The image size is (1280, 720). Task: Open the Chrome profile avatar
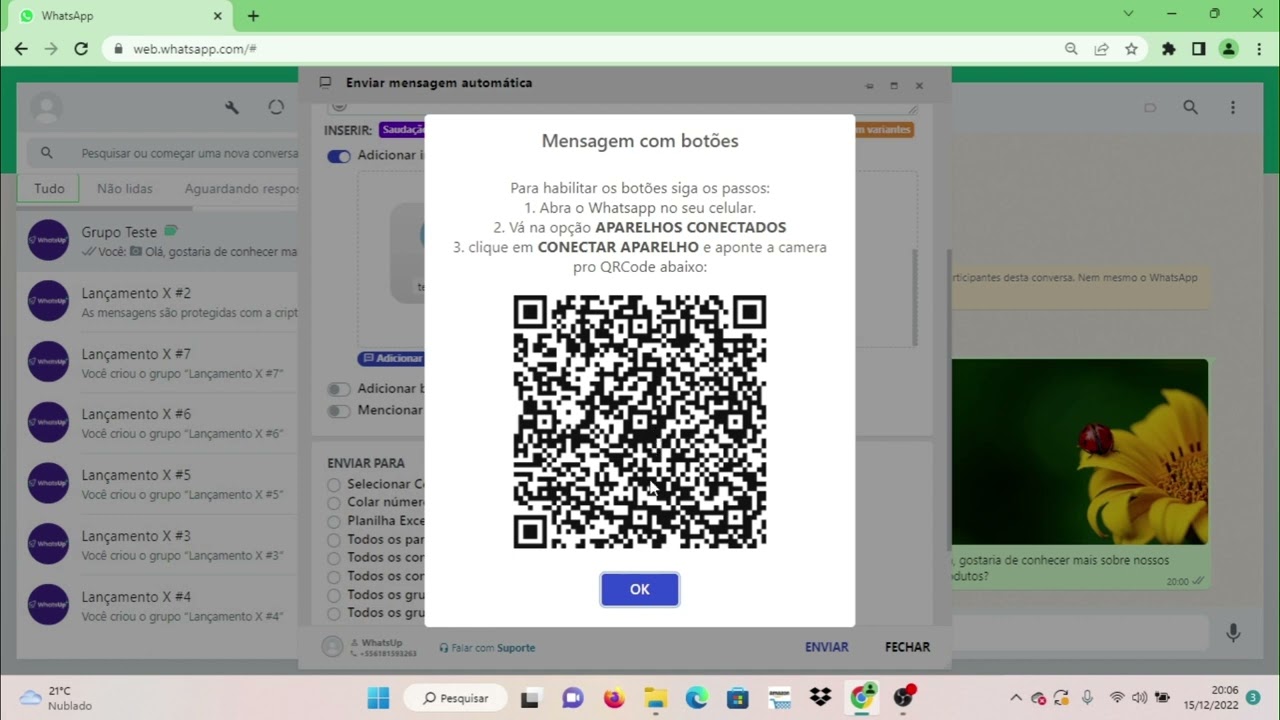point(1229,48)
